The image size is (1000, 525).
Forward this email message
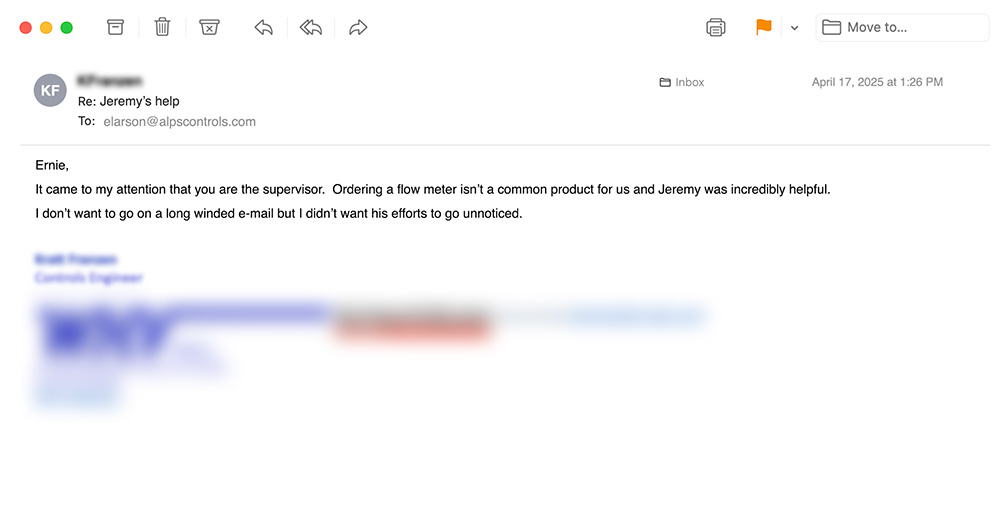click(x=358, y=28)
